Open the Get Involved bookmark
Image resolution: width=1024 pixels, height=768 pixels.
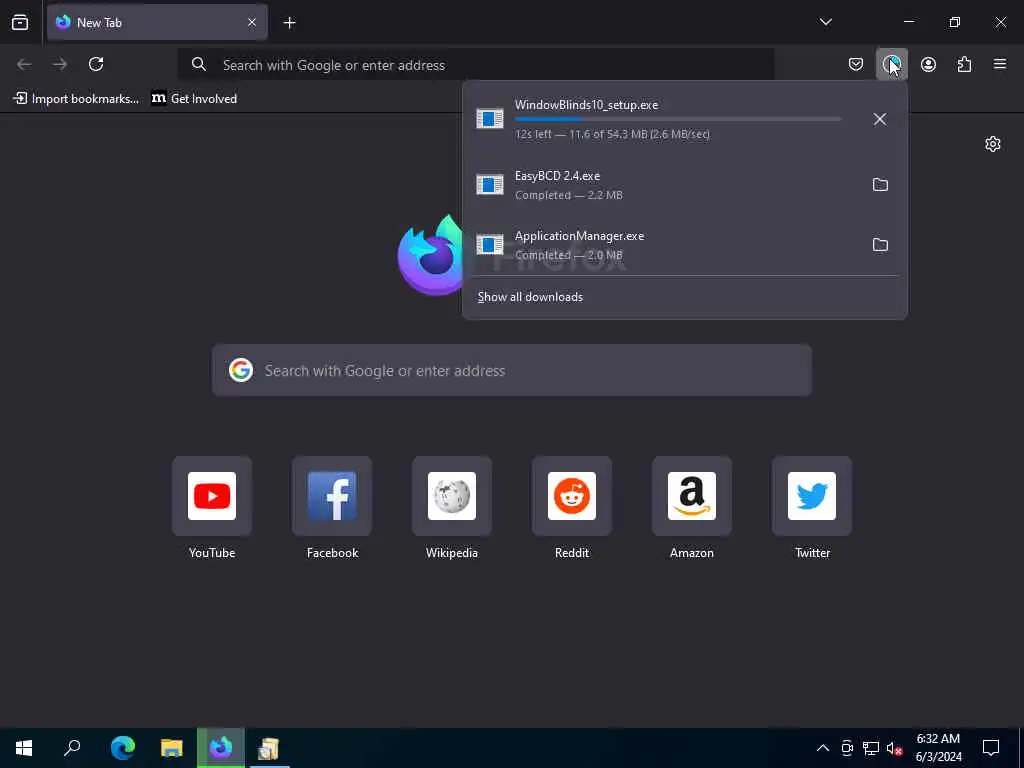click(194, 99)
